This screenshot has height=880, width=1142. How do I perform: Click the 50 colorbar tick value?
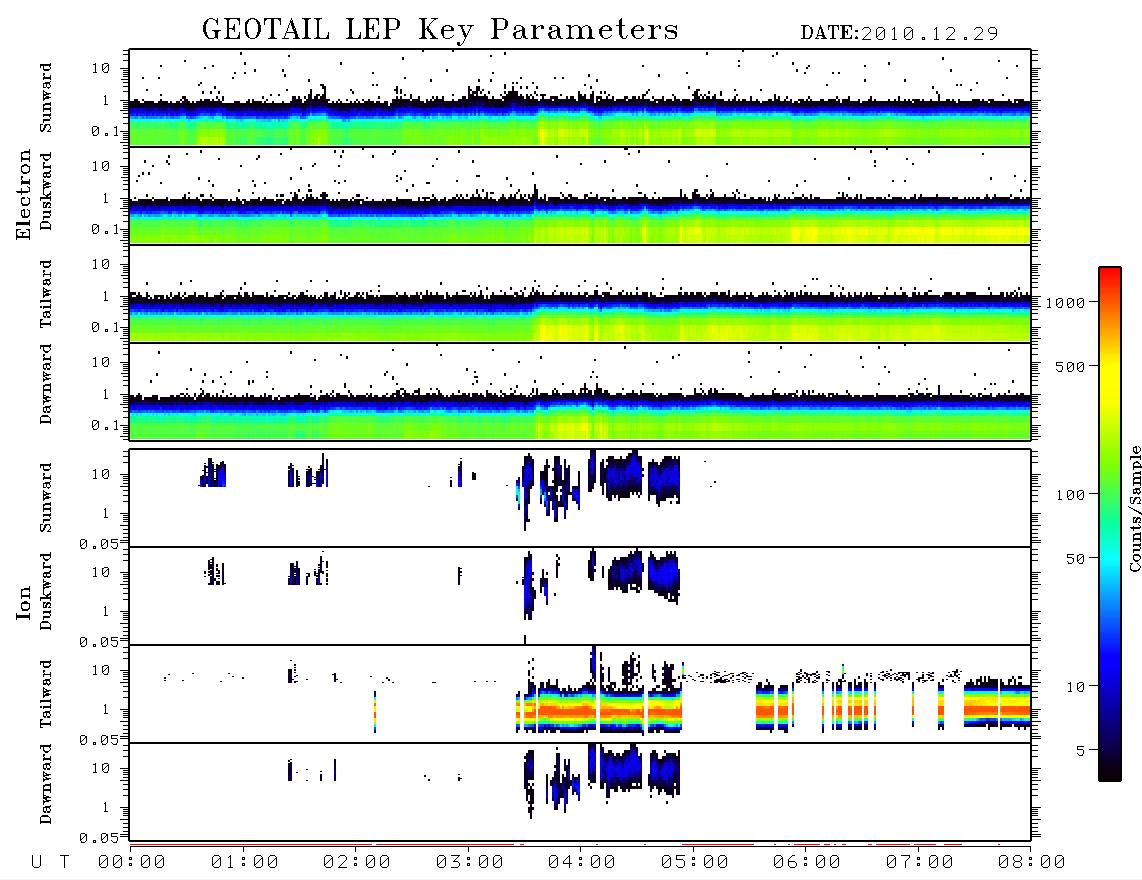point(1075,559)
